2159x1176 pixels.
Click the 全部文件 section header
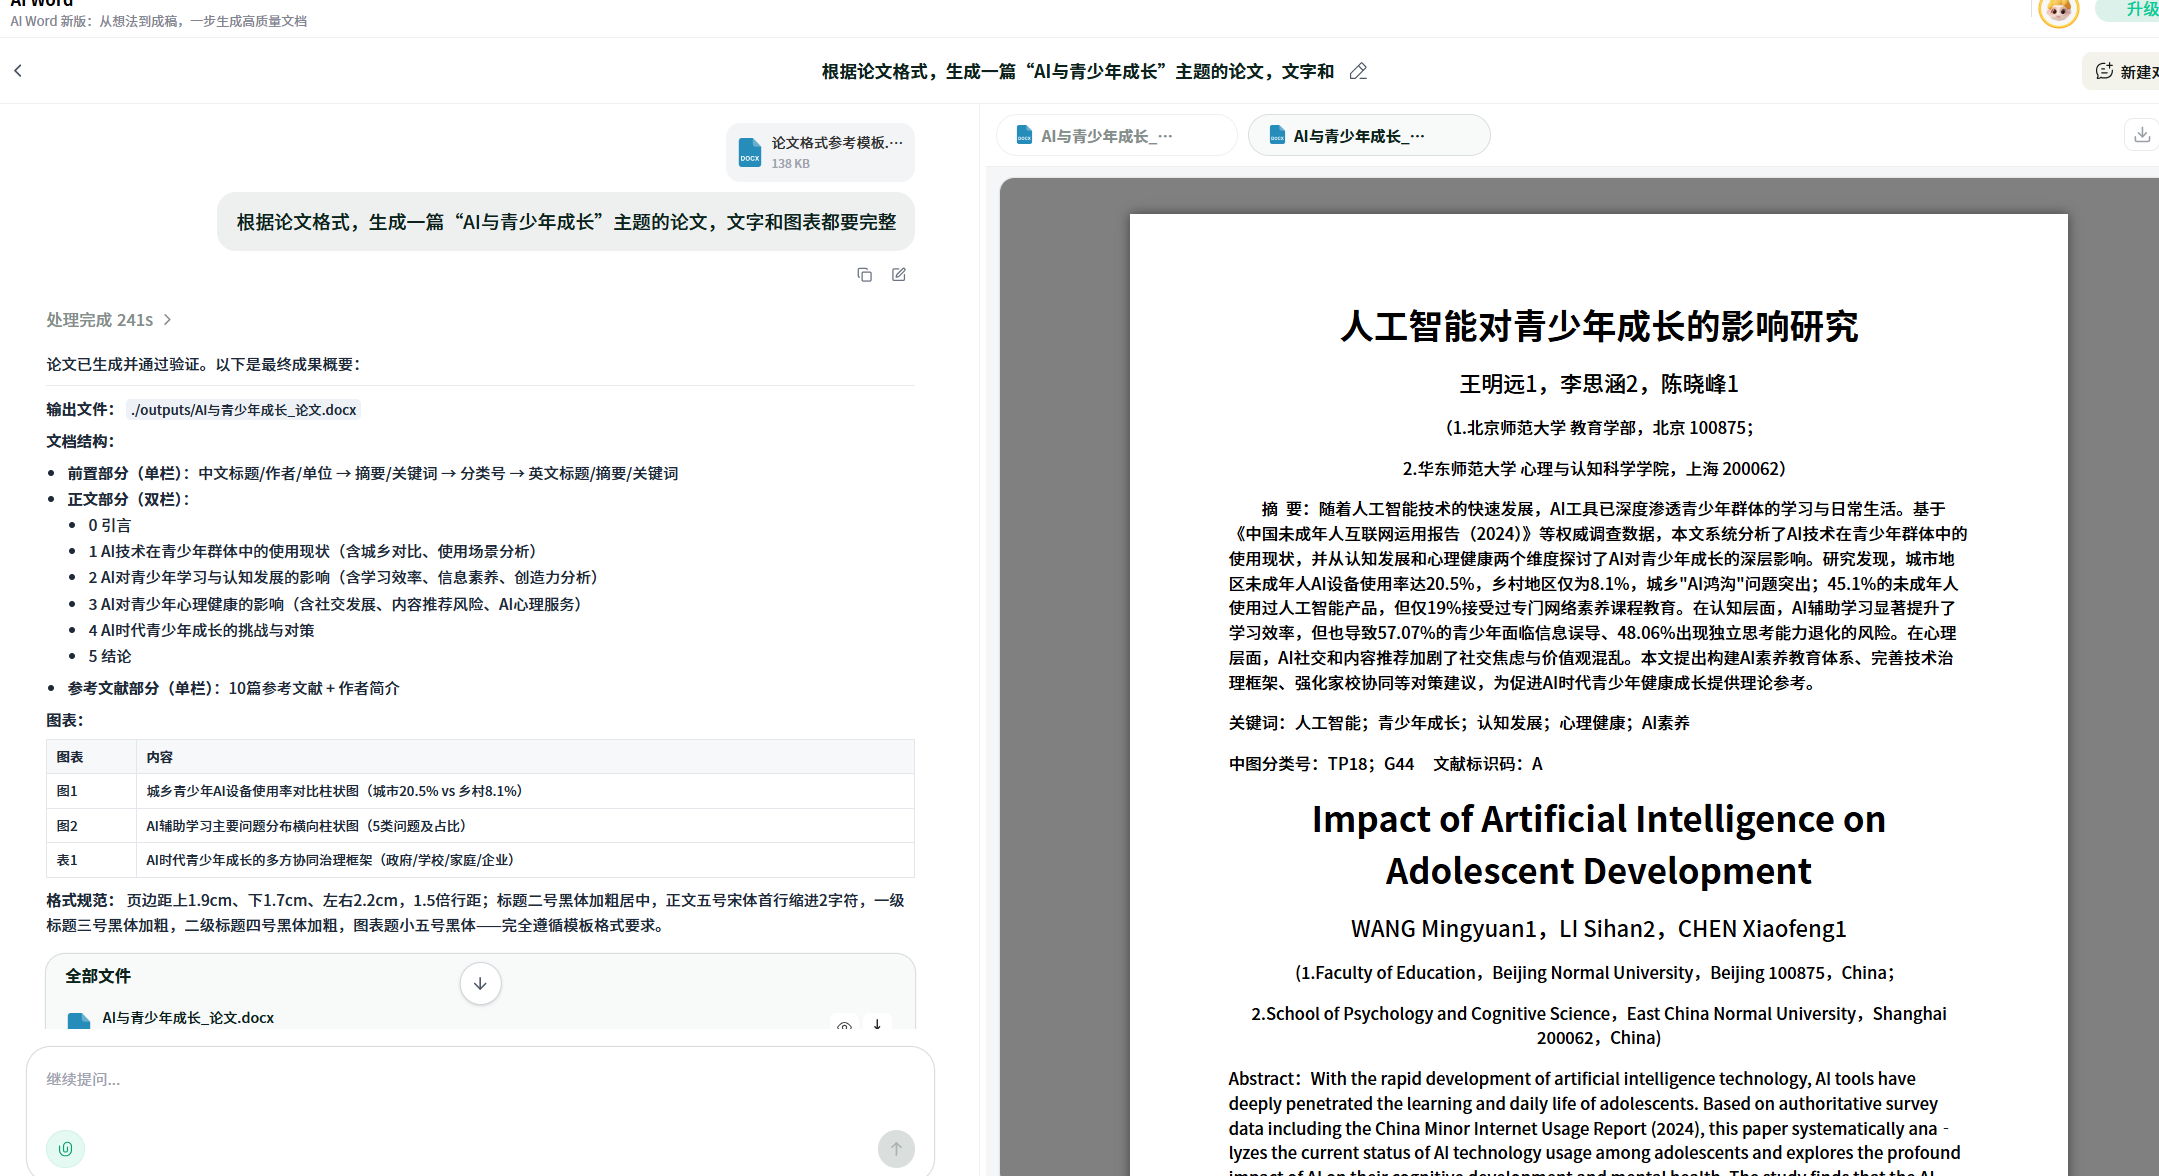pyautogui.click(x=98, y=976)
